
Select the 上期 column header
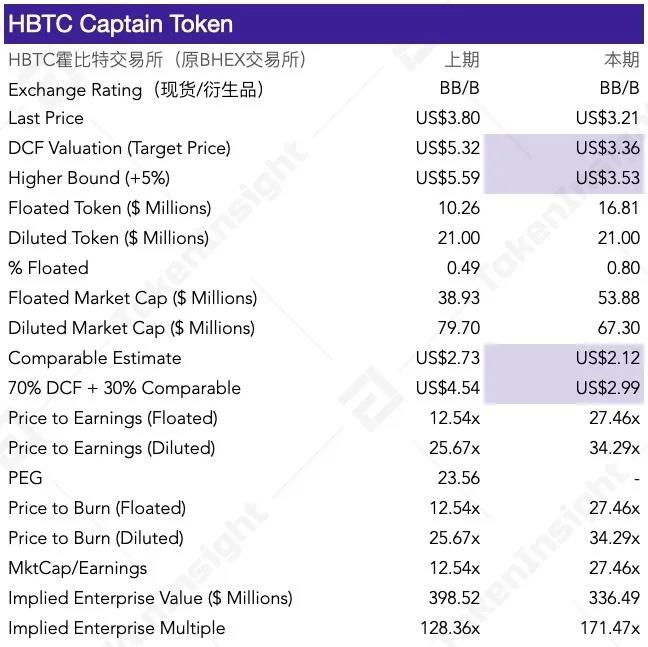pyautogui.click(x=461, y=59)
